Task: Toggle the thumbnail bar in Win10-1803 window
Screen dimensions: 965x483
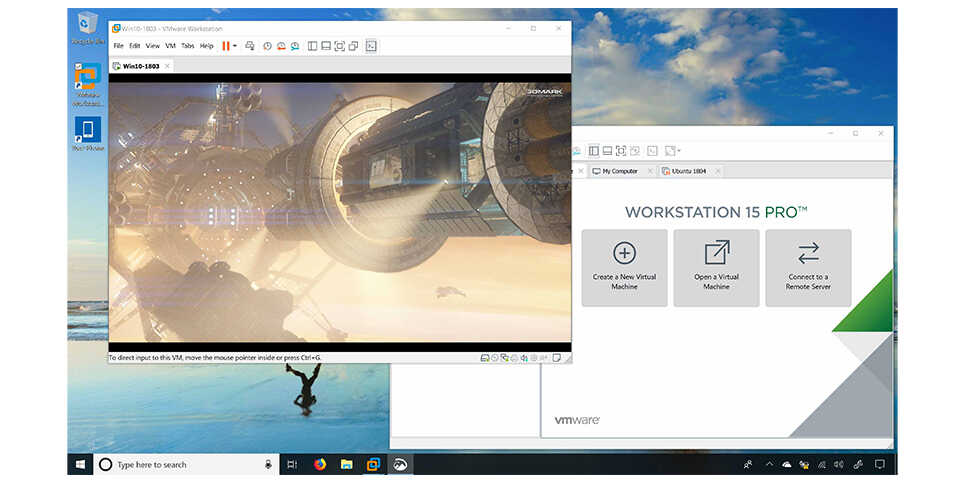Action: [326, 46]
